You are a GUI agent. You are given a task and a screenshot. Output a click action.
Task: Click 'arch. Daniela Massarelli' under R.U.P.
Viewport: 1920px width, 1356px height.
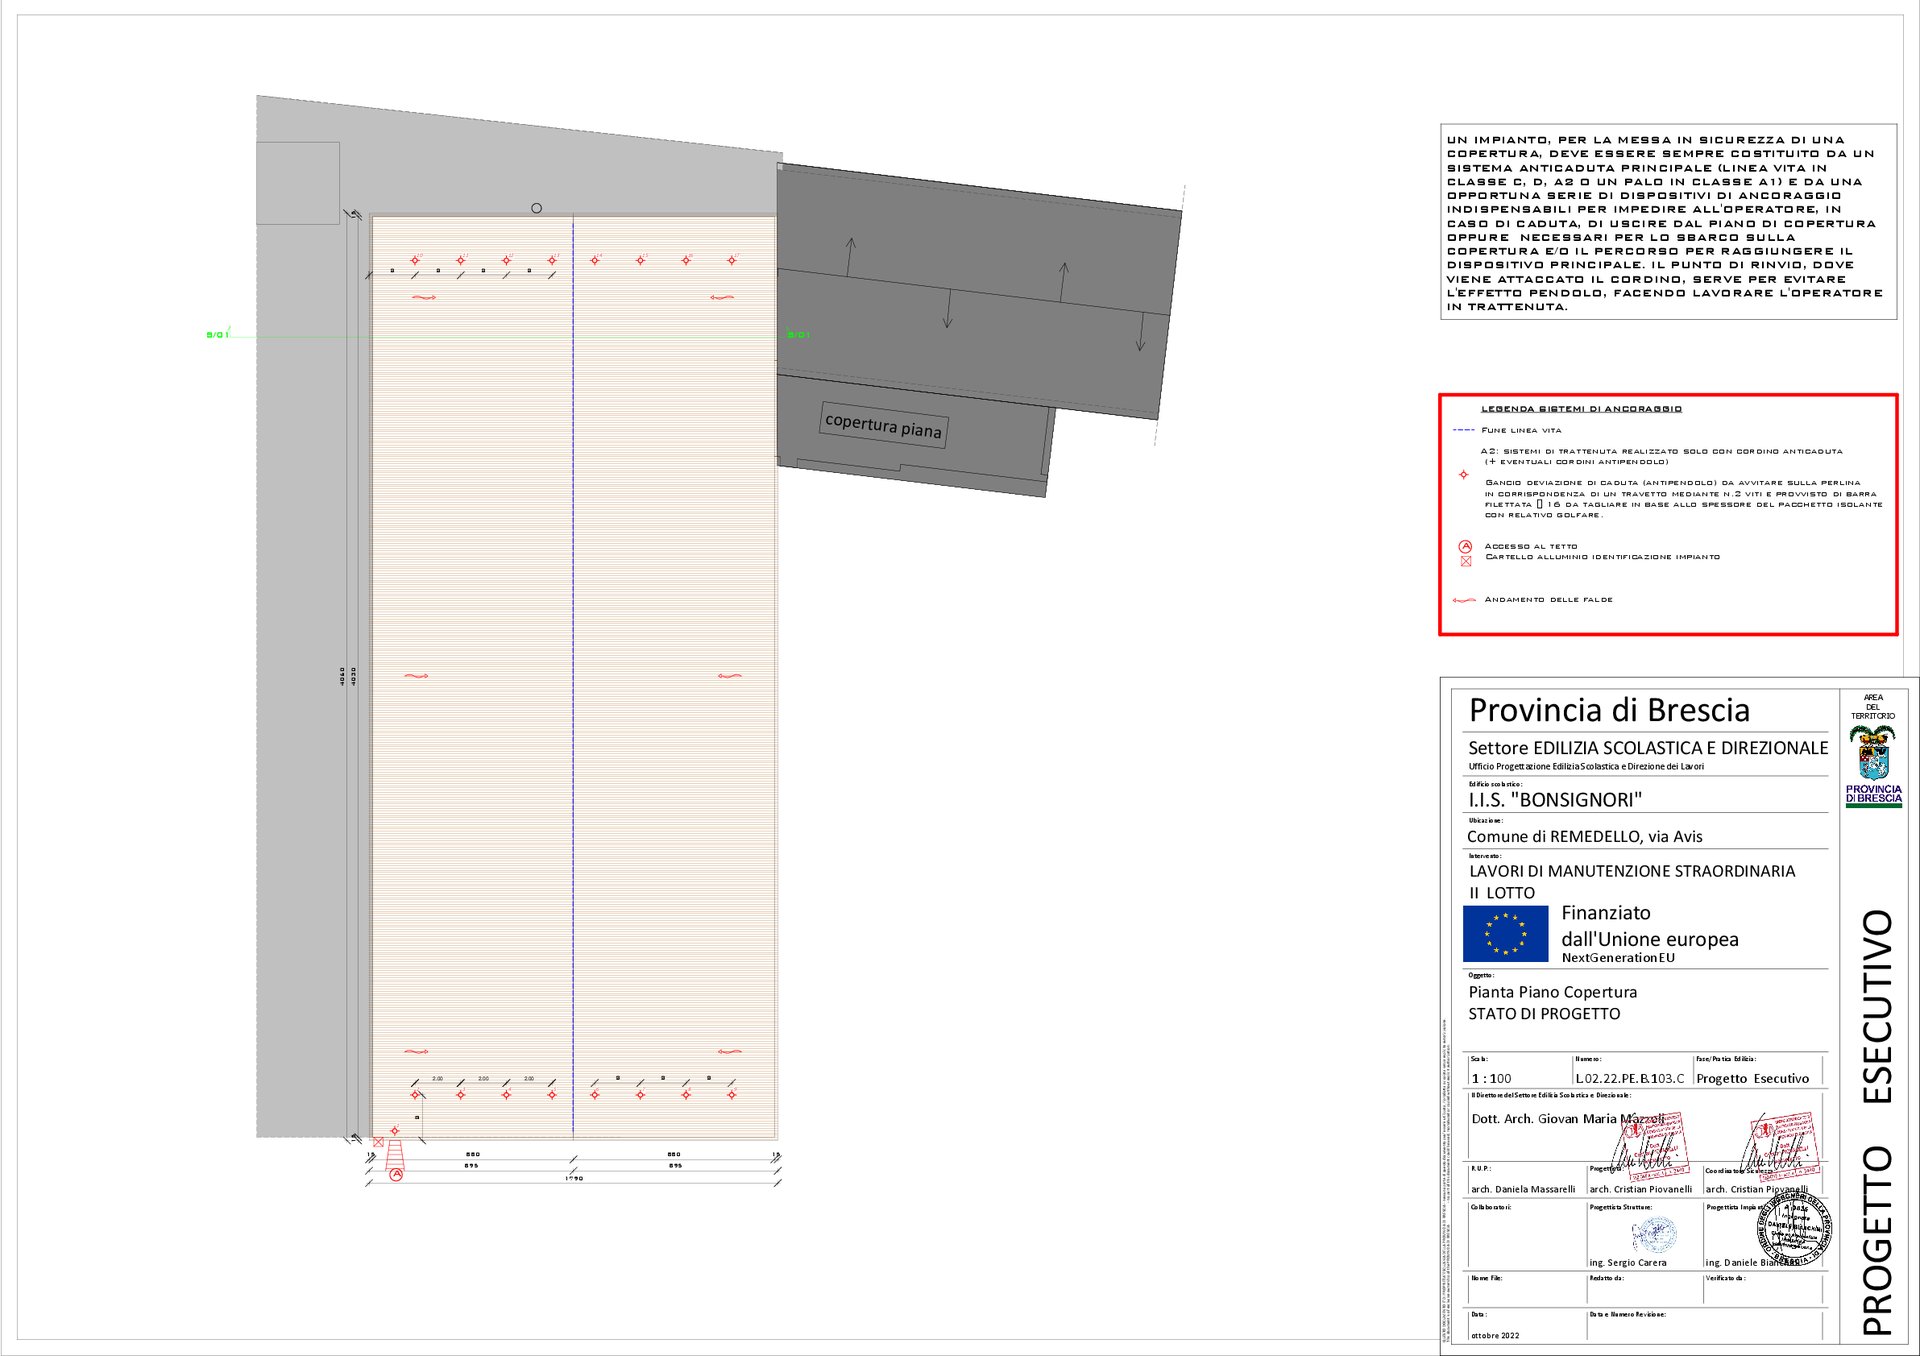(1523, 1189)
